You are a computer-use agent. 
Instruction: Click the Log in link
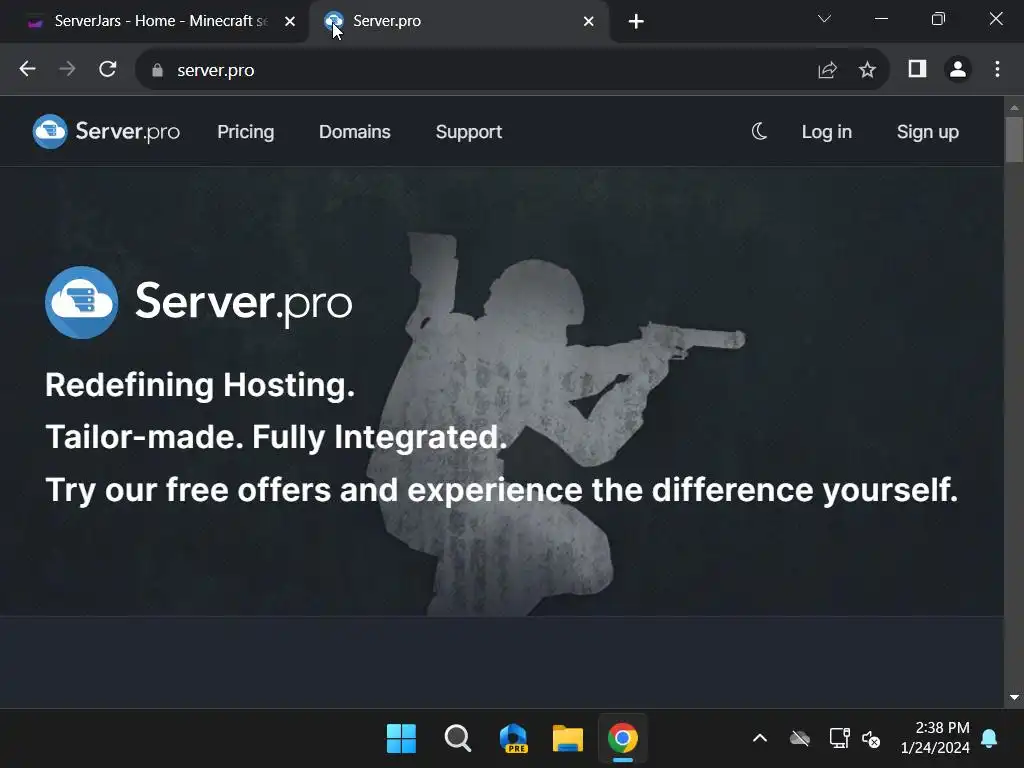coord(827,132)
